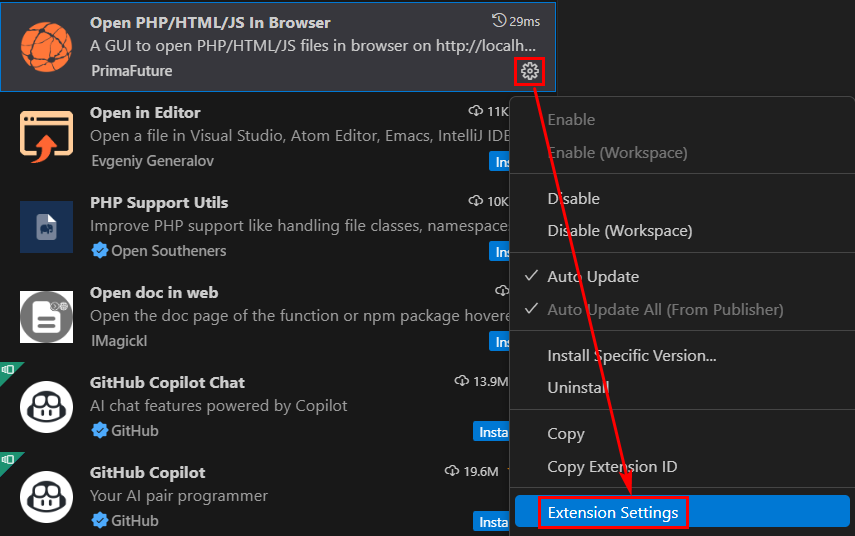Screen dimensions: 855x536
Task: Open Extension Settings from the menu
Action: [682, 512]
